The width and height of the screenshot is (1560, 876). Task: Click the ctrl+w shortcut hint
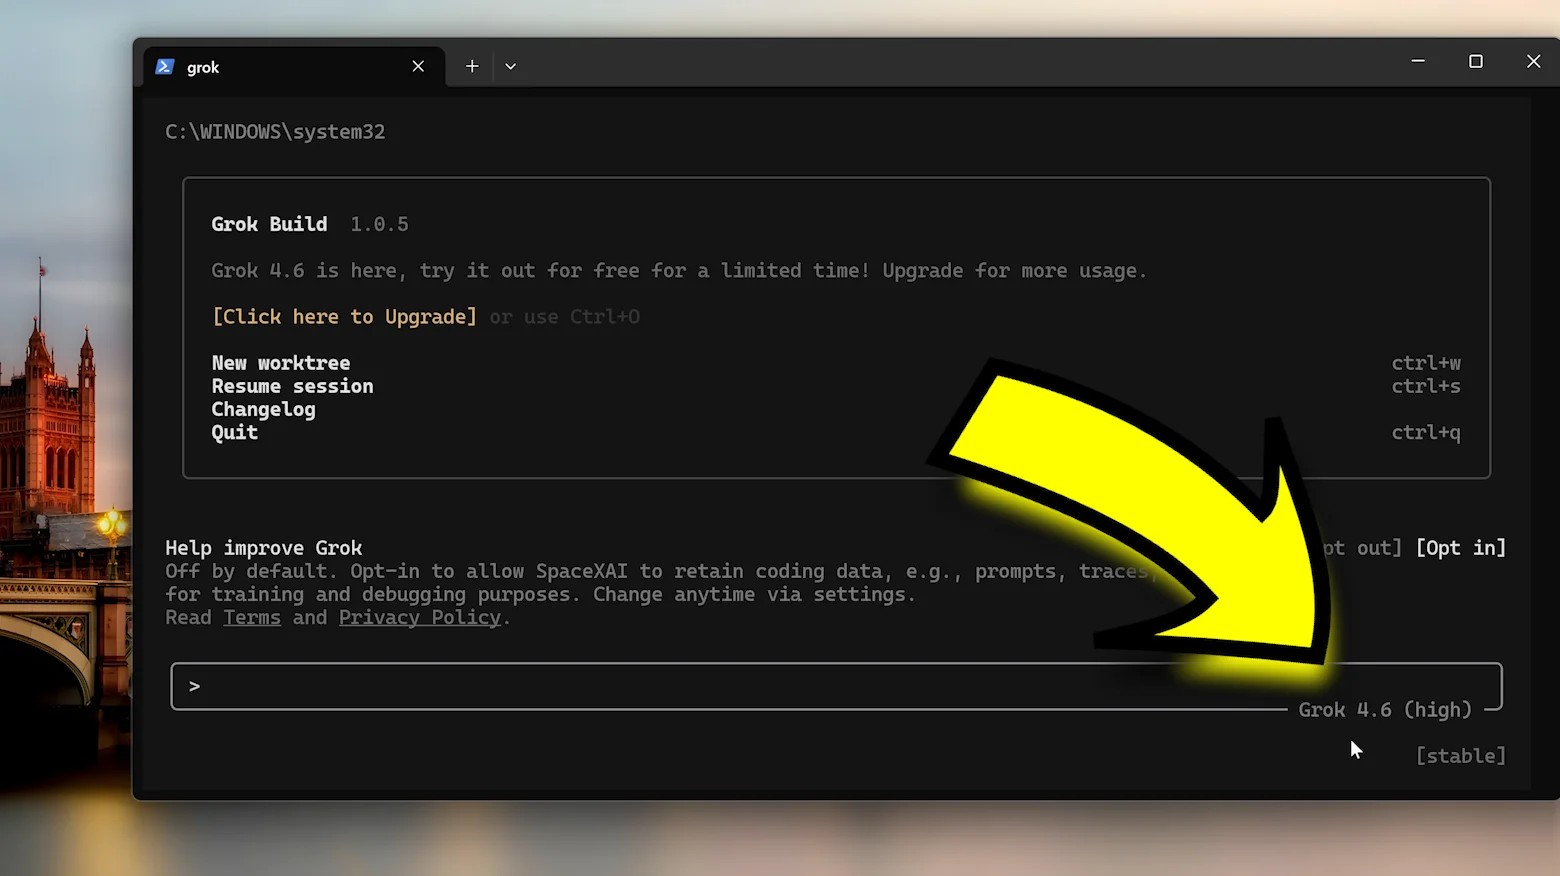pos(1426,363)
